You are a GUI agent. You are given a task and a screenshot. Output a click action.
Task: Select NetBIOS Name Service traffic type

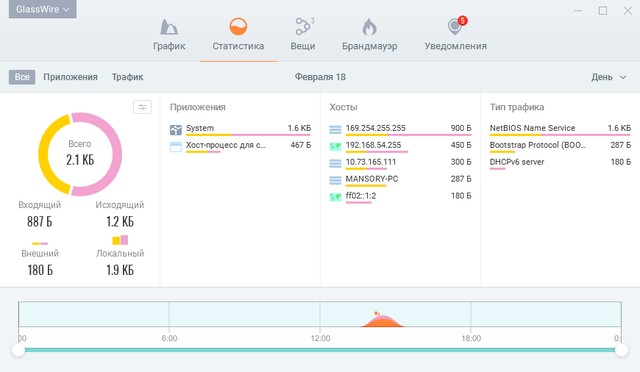point(560,129)
